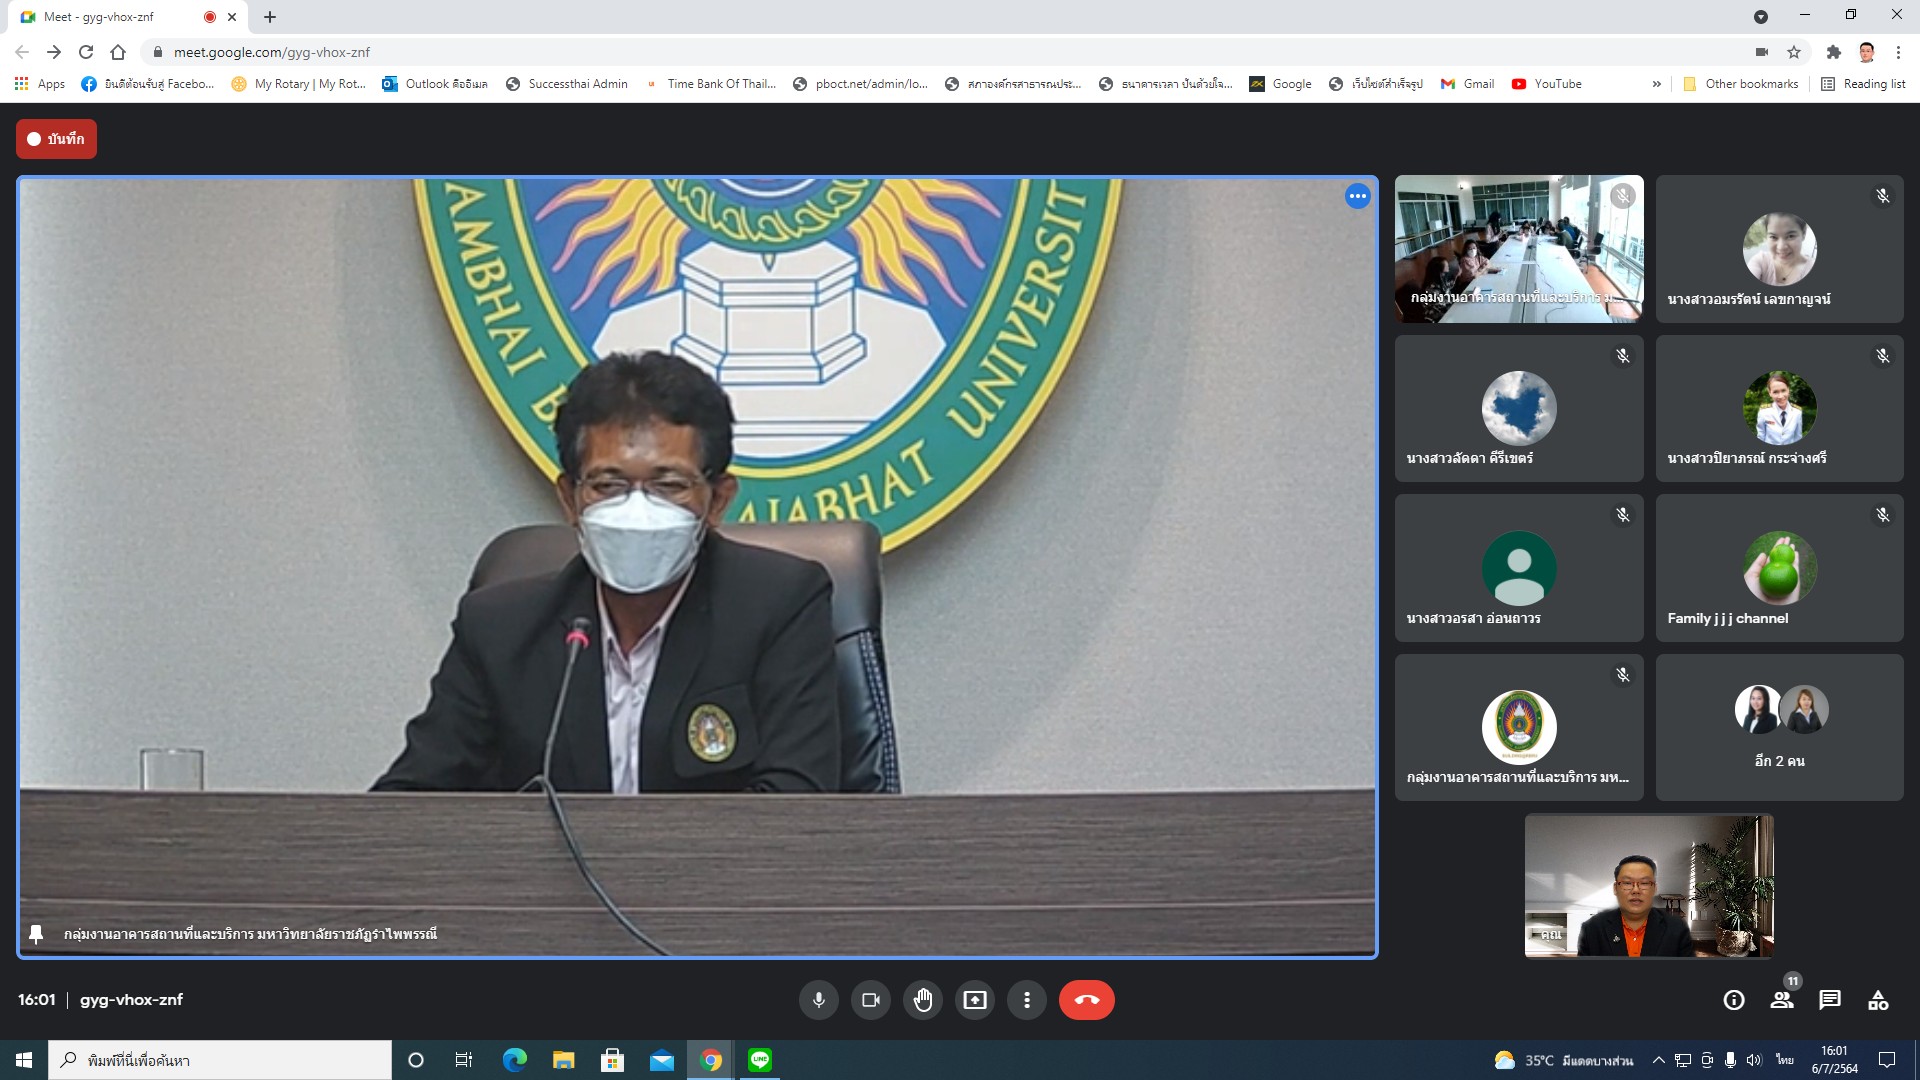1920x1080 pixels.
Task: Open Chrome three-dot menu
Action: 1898,52
